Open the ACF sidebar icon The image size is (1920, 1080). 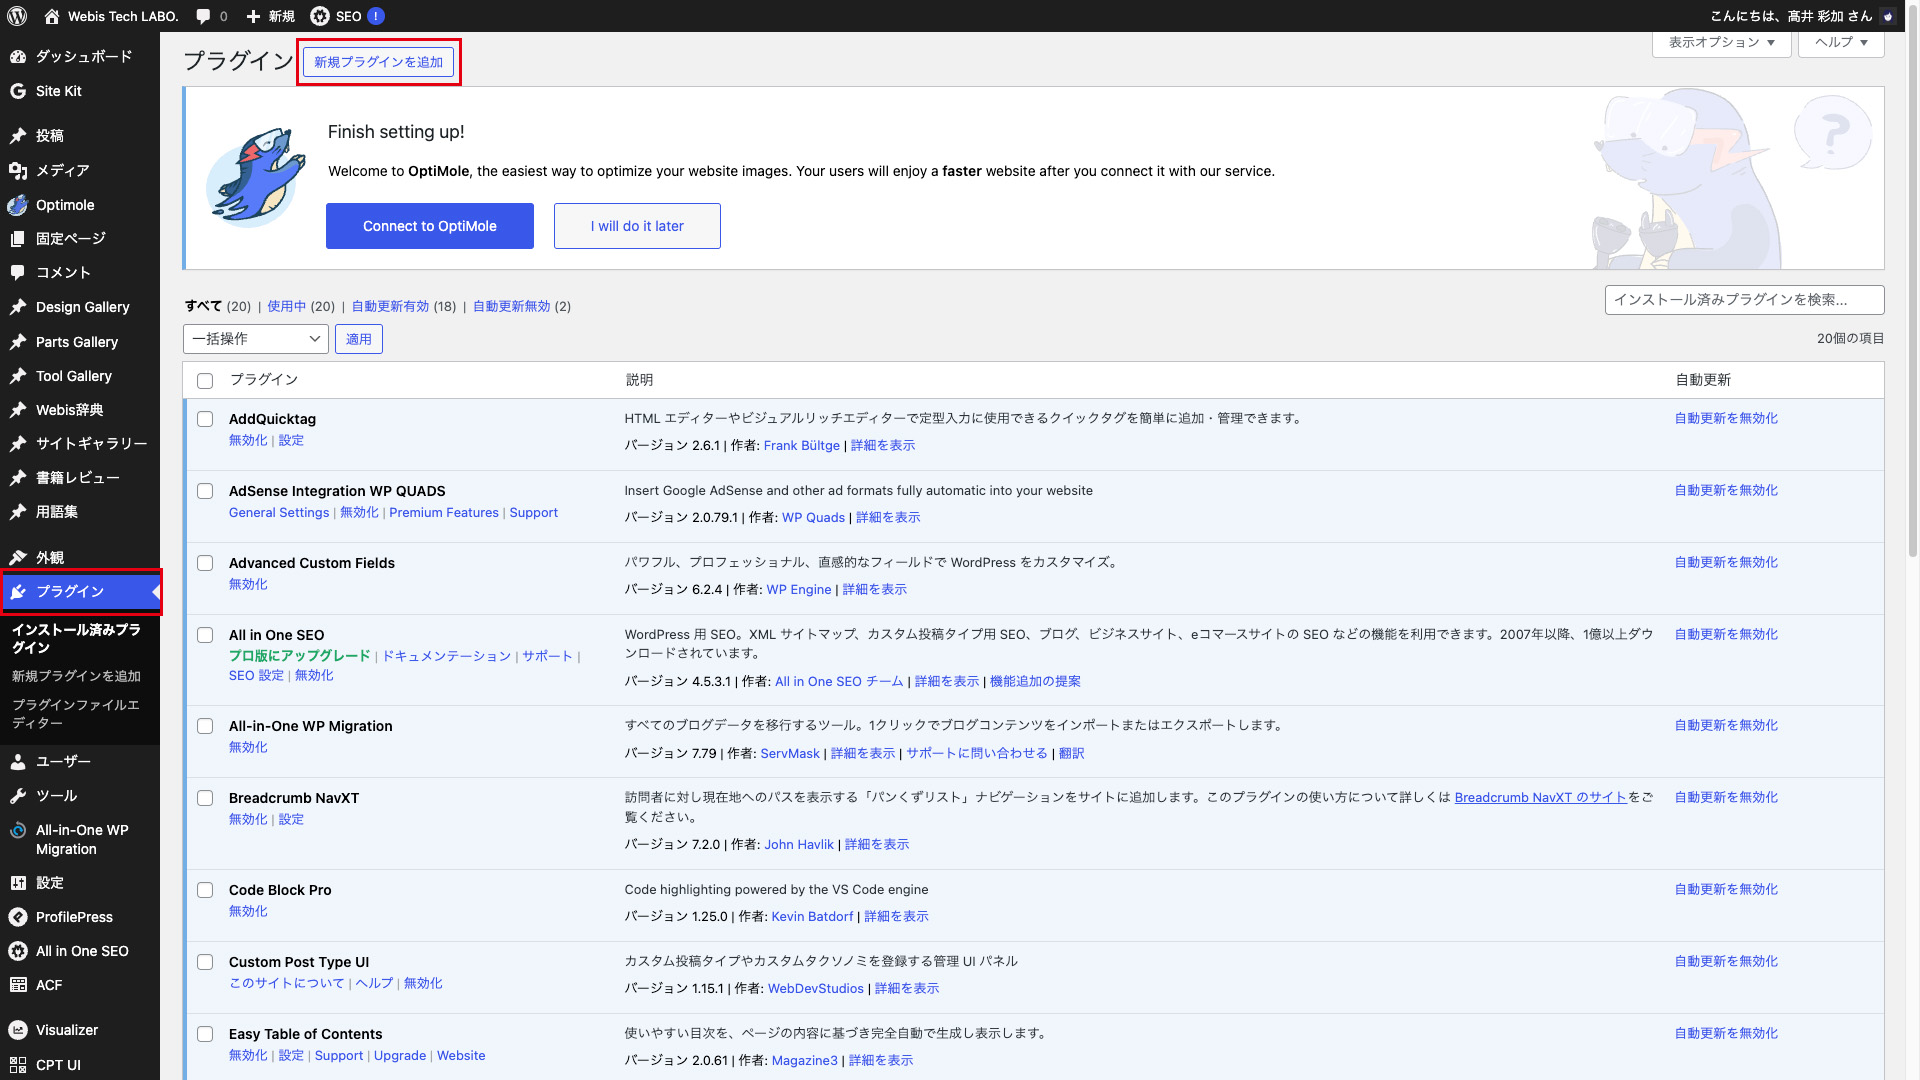pyautogui.click(x=18, y=985)
